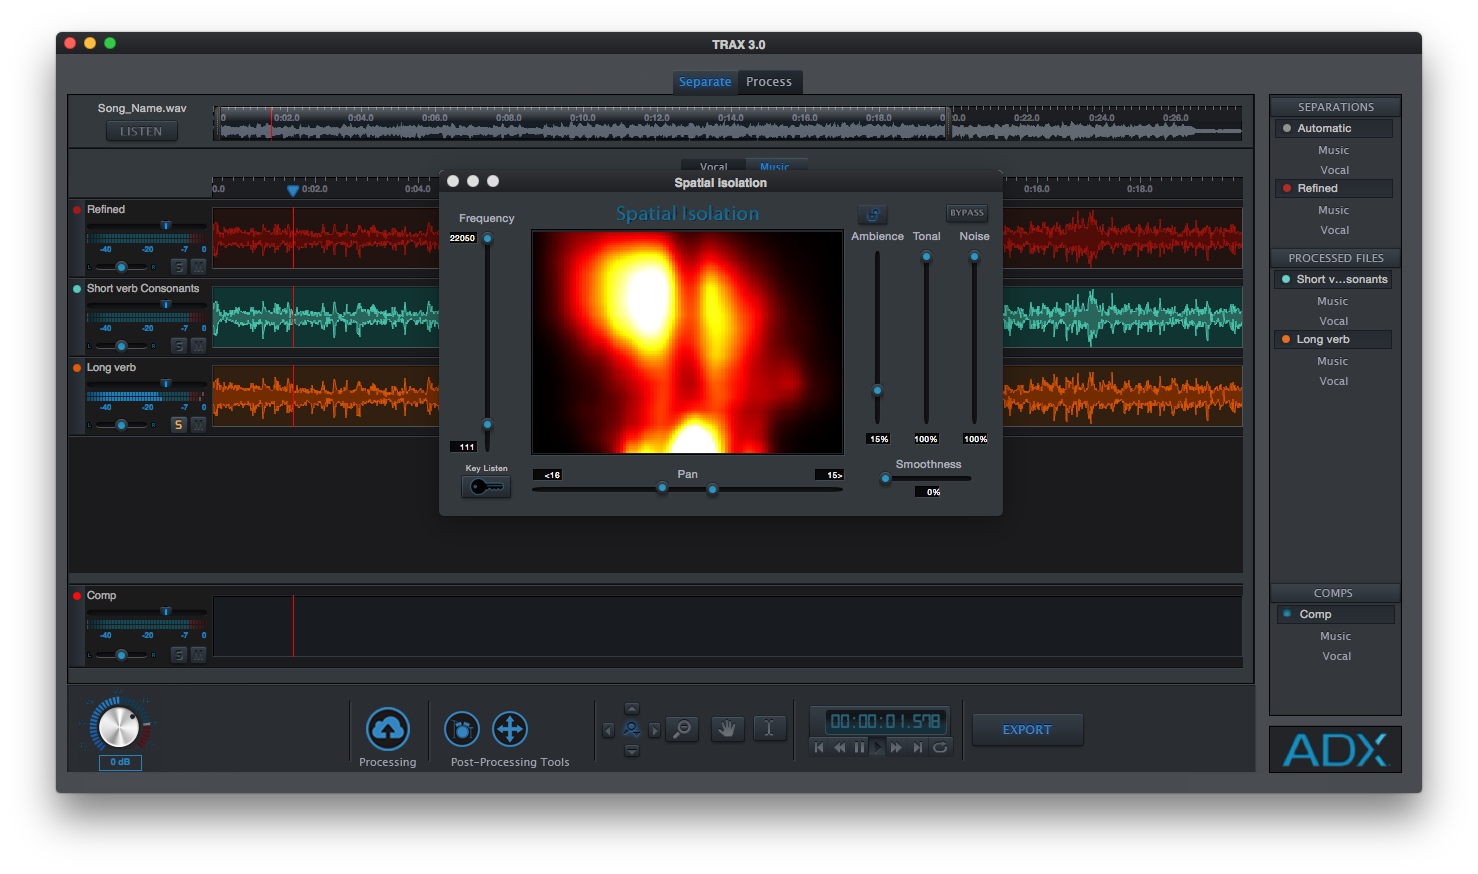The width and height of the screenshot is (1478, 874).
Task: Click the spatial isolation heatmap display
Action: [687, 342]
